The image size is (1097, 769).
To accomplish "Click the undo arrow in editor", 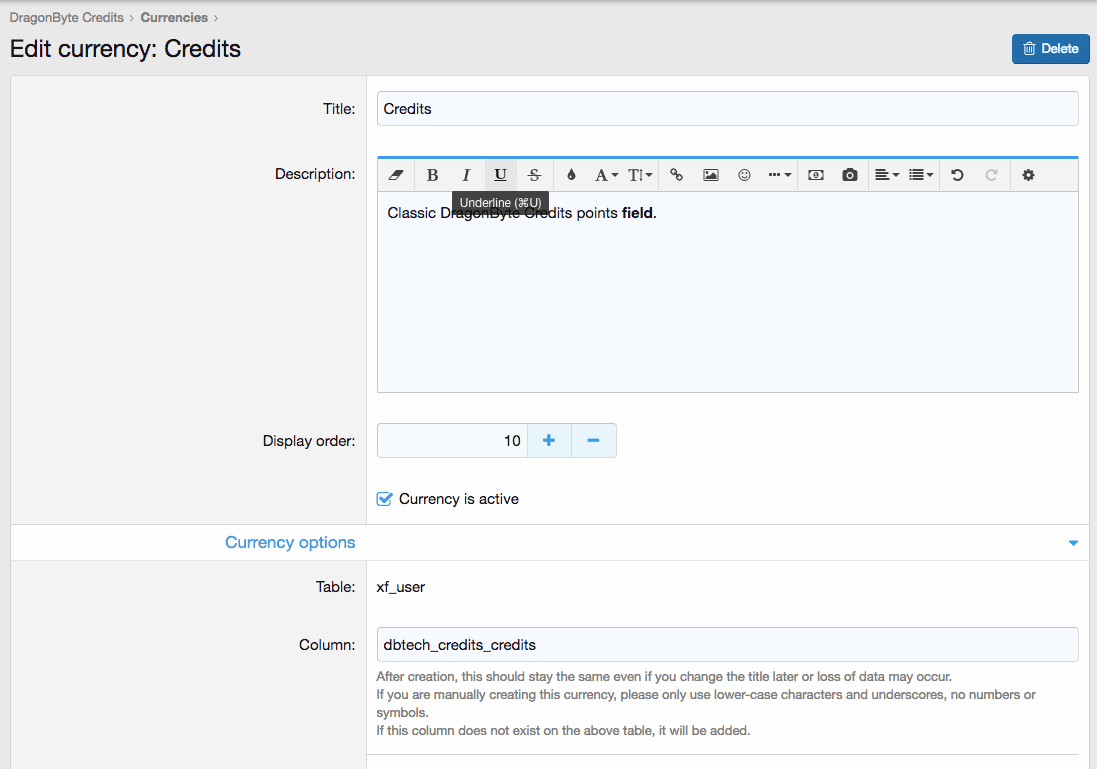I will coord(957,175).
